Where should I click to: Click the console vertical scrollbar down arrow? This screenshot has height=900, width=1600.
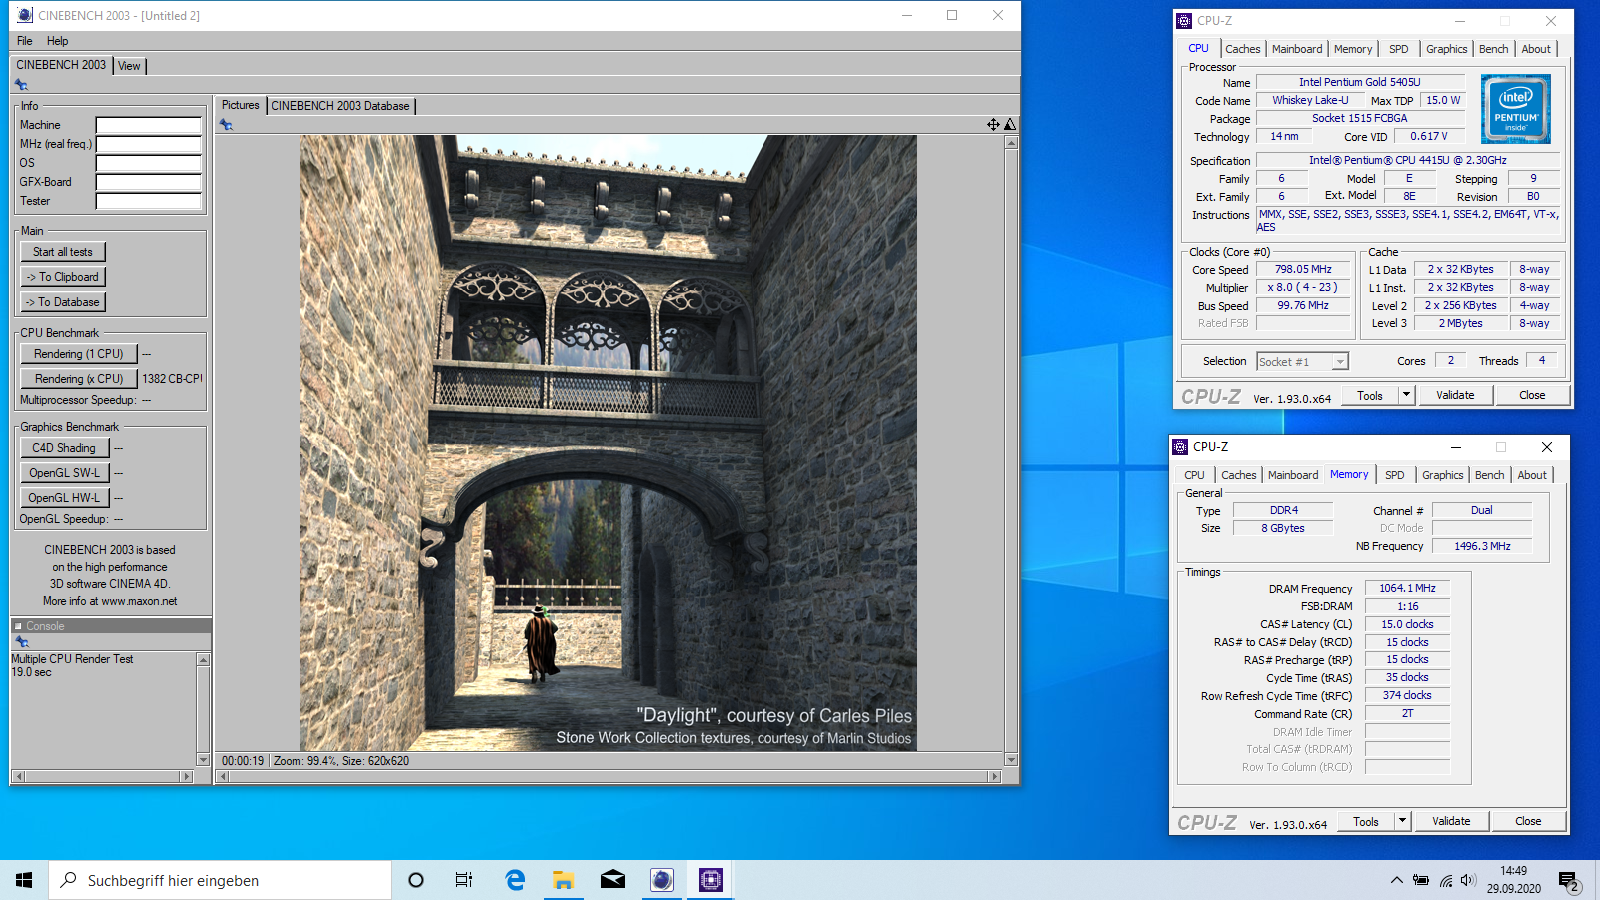tap(203, 760)
